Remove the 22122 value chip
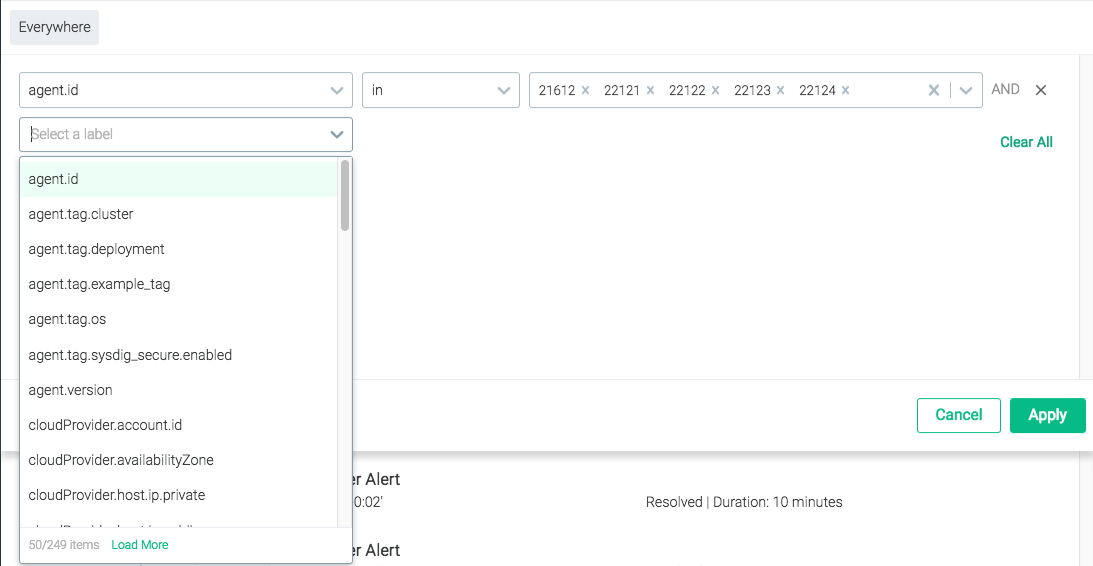The width and height of the screenshot is (1093, 566). (715, 90)
